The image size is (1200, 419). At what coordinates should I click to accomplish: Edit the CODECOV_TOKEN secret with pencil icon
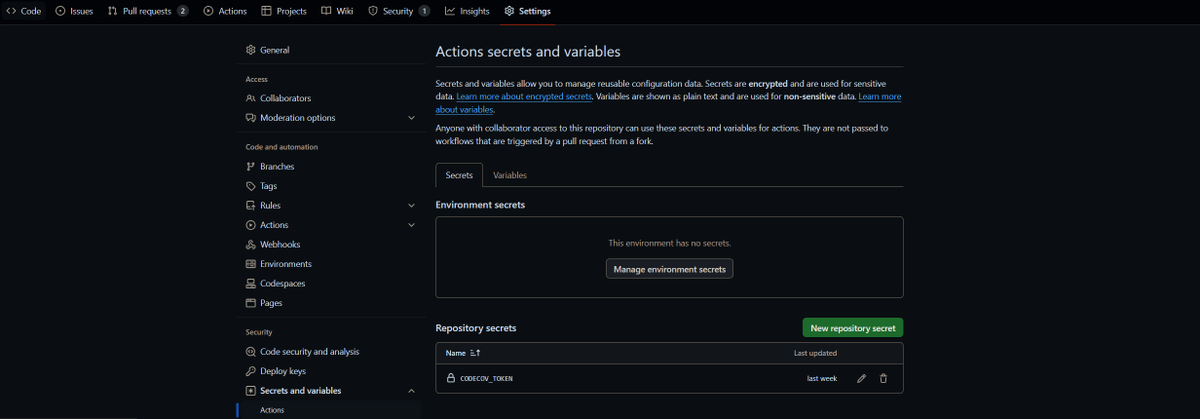862,378
